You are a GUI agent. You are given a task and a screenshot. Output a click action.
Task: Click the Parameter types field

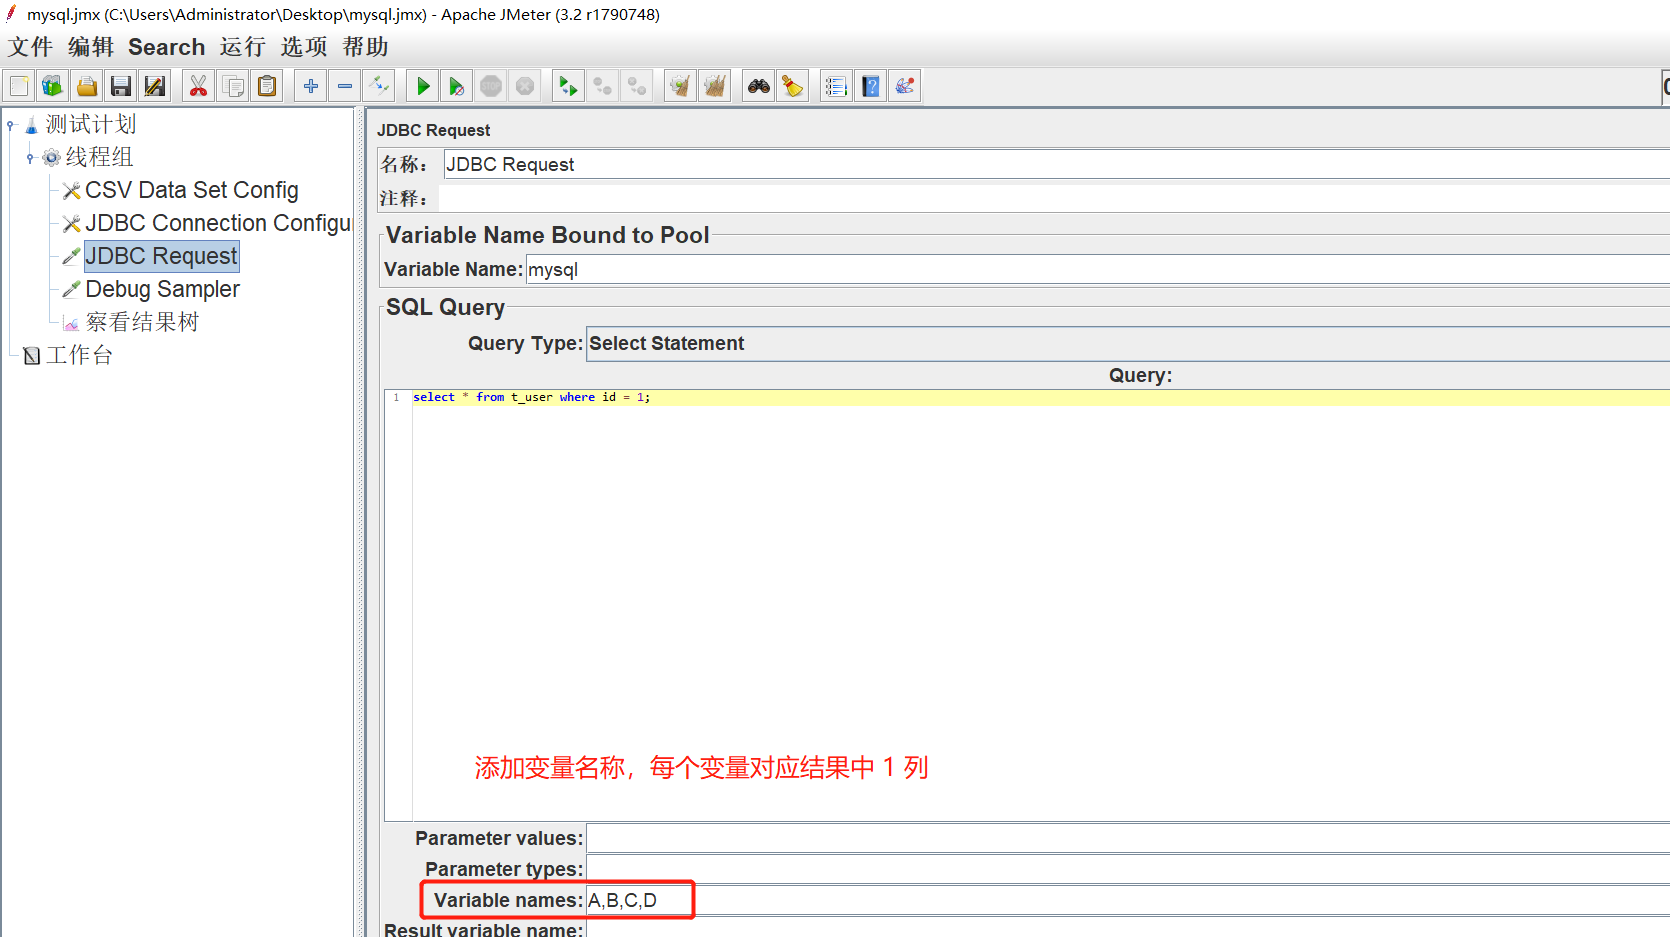click(1128, 869)
